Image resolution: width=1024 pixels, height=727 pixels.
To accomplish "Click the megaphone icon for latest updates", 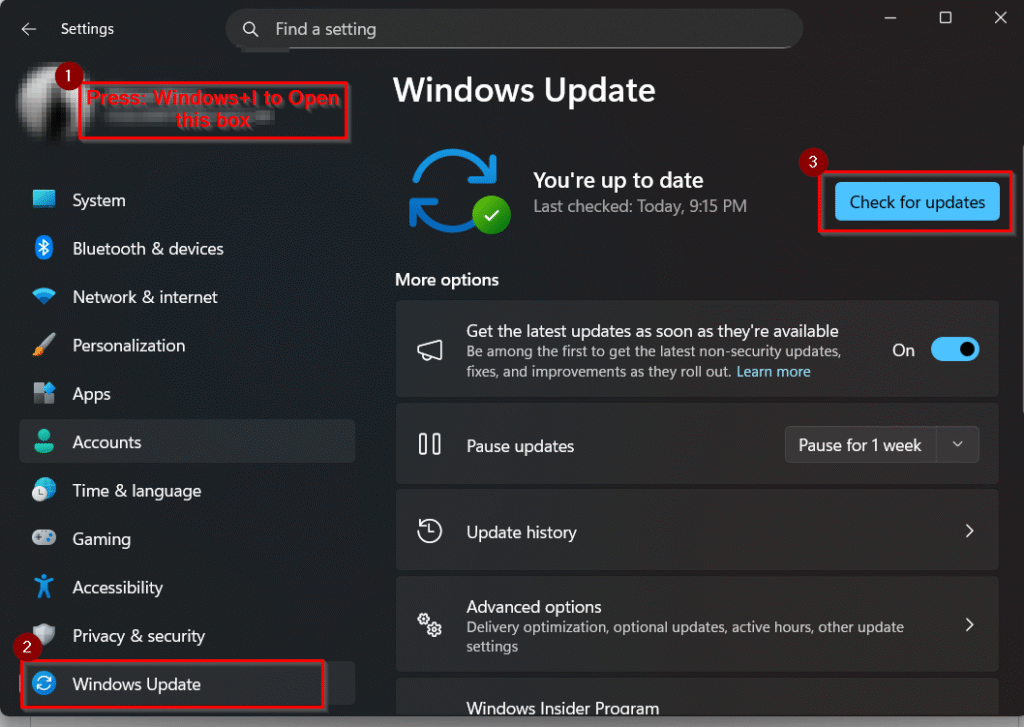I will click(430, 350).
